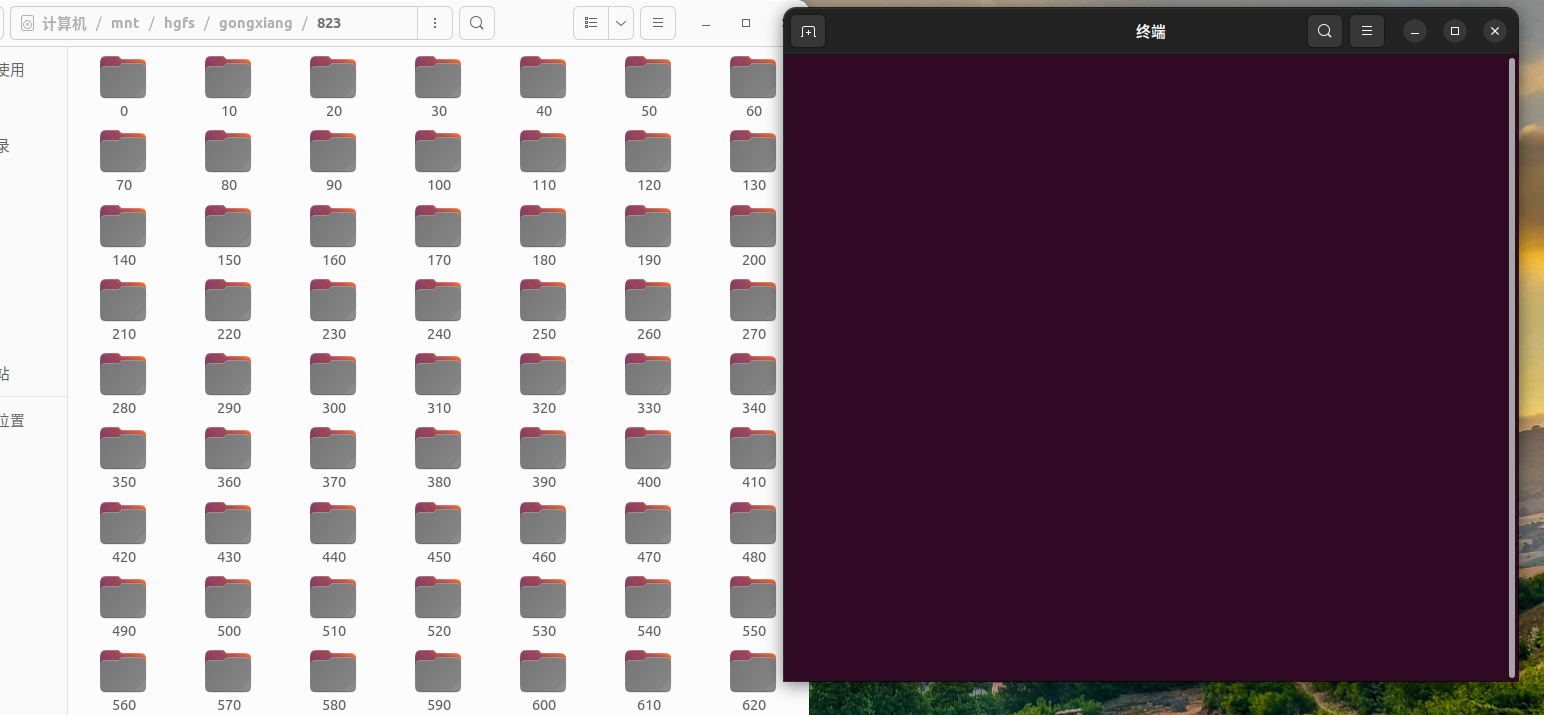1544x715 pixels.
Task: Jump to 计算机 root in path bar
Action: pyautogui.click(x=64, y=23)
